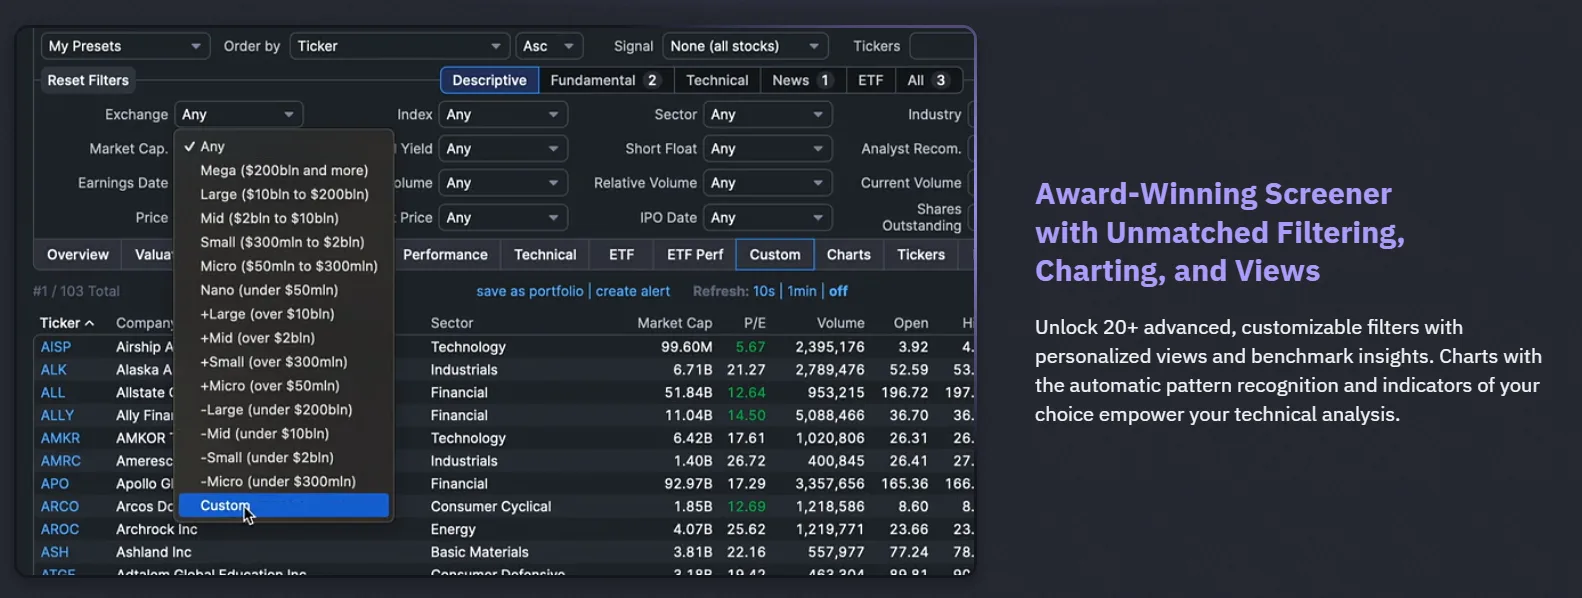Open the AROC ticker link
This screenshot has width=1582, height=598.
60,529
